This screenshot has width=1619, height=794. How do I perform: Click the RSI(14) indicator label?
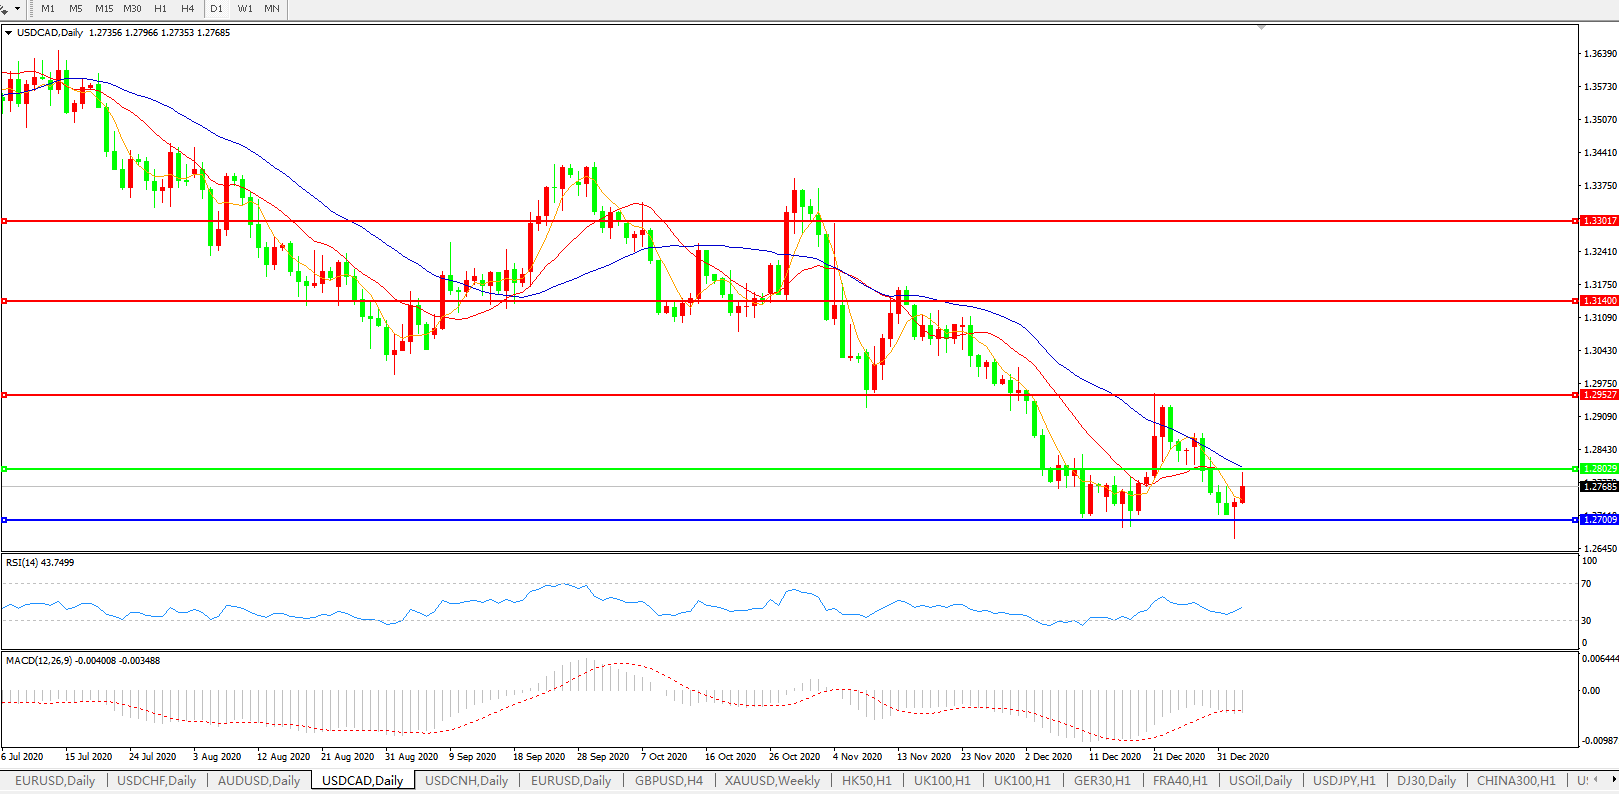coord(40,563)
